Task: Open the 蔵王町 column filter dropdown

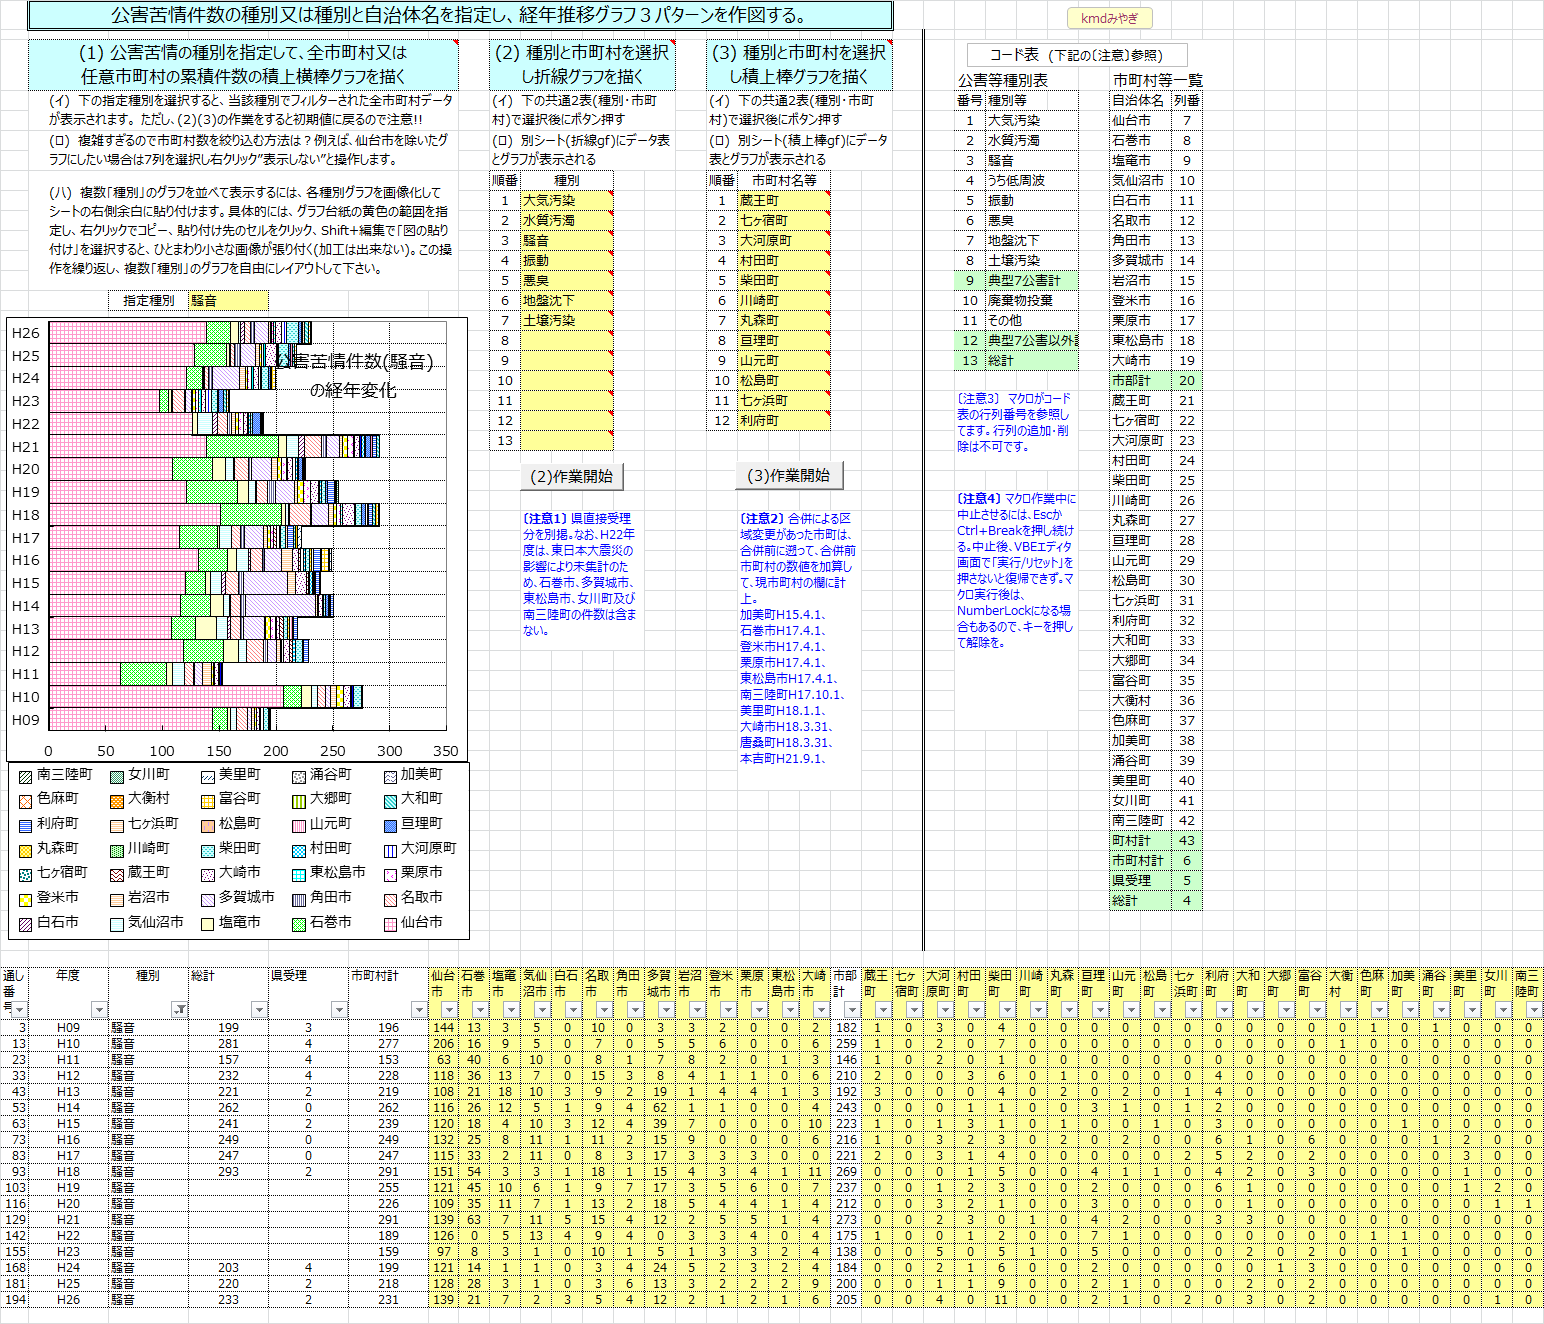Action: tap(883, 1010)
